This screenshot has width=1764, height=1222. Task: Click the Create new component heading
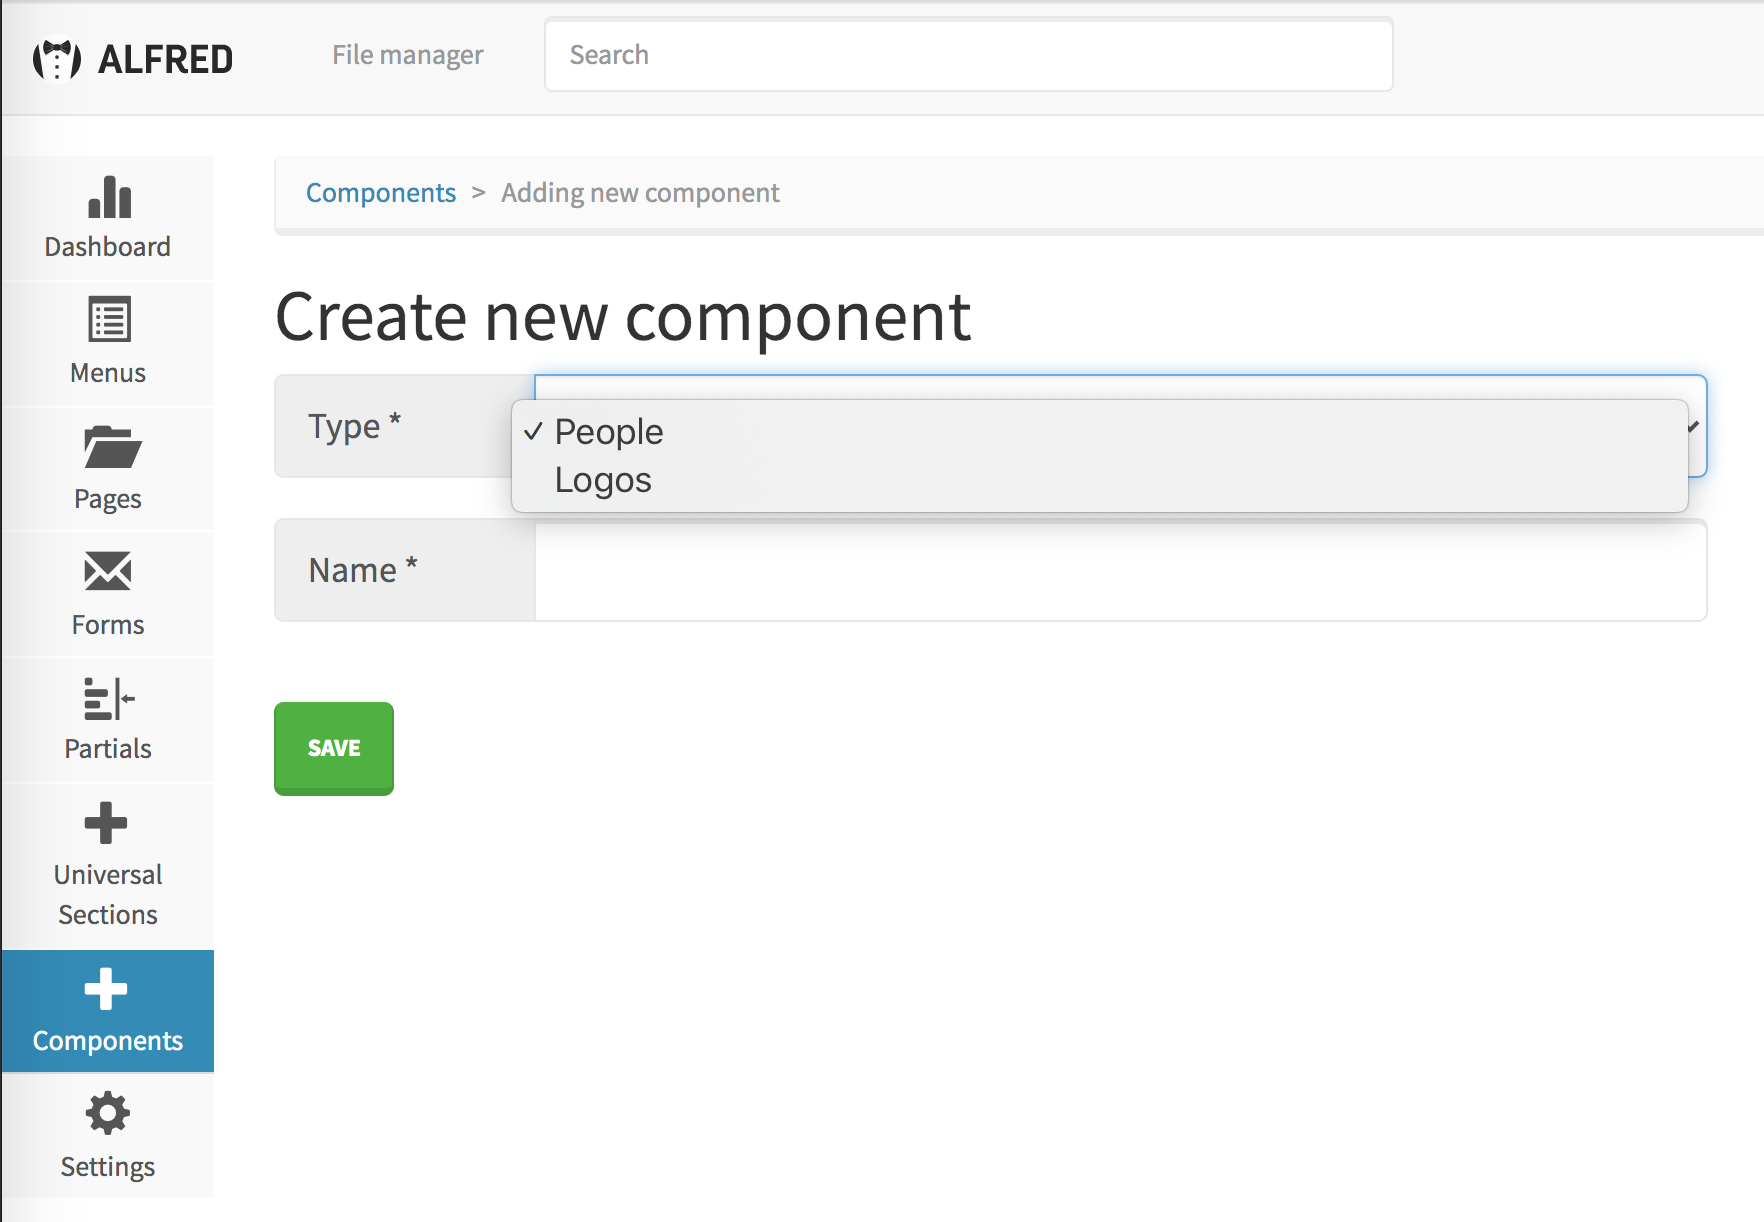(622, 317)
